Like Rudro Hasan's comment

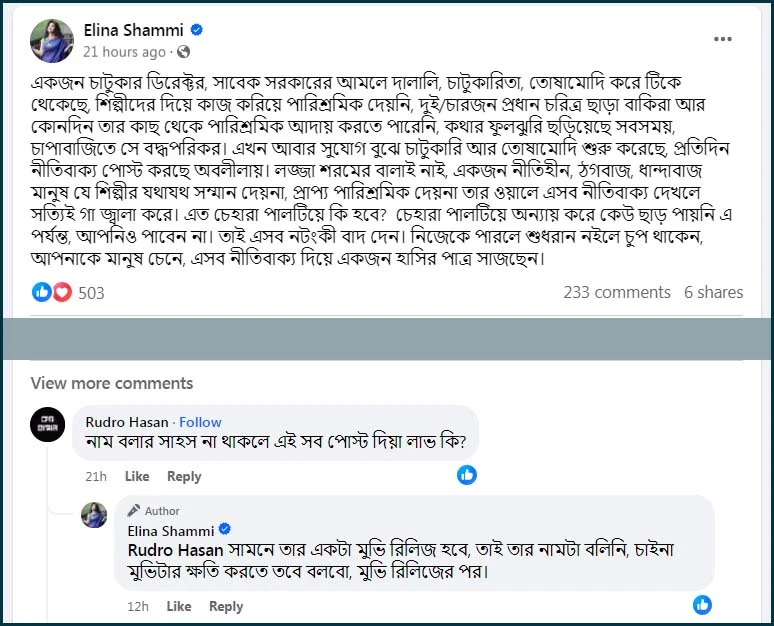[137, 476]
